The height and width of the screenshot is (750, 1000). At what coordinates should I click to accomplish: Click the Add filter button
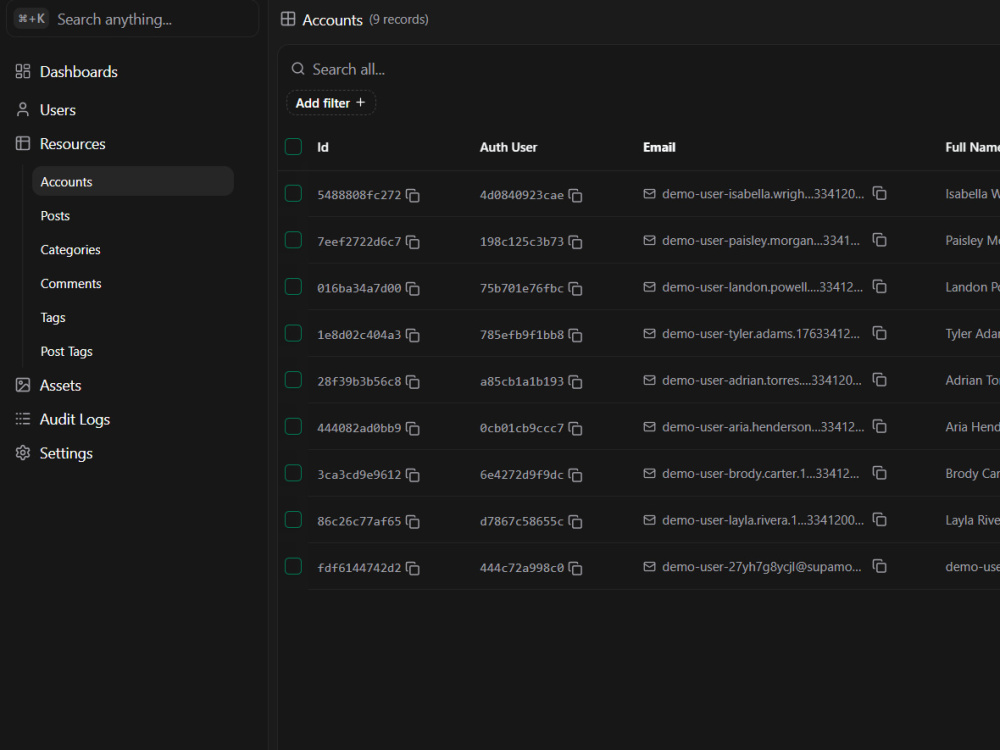(331, 103)
